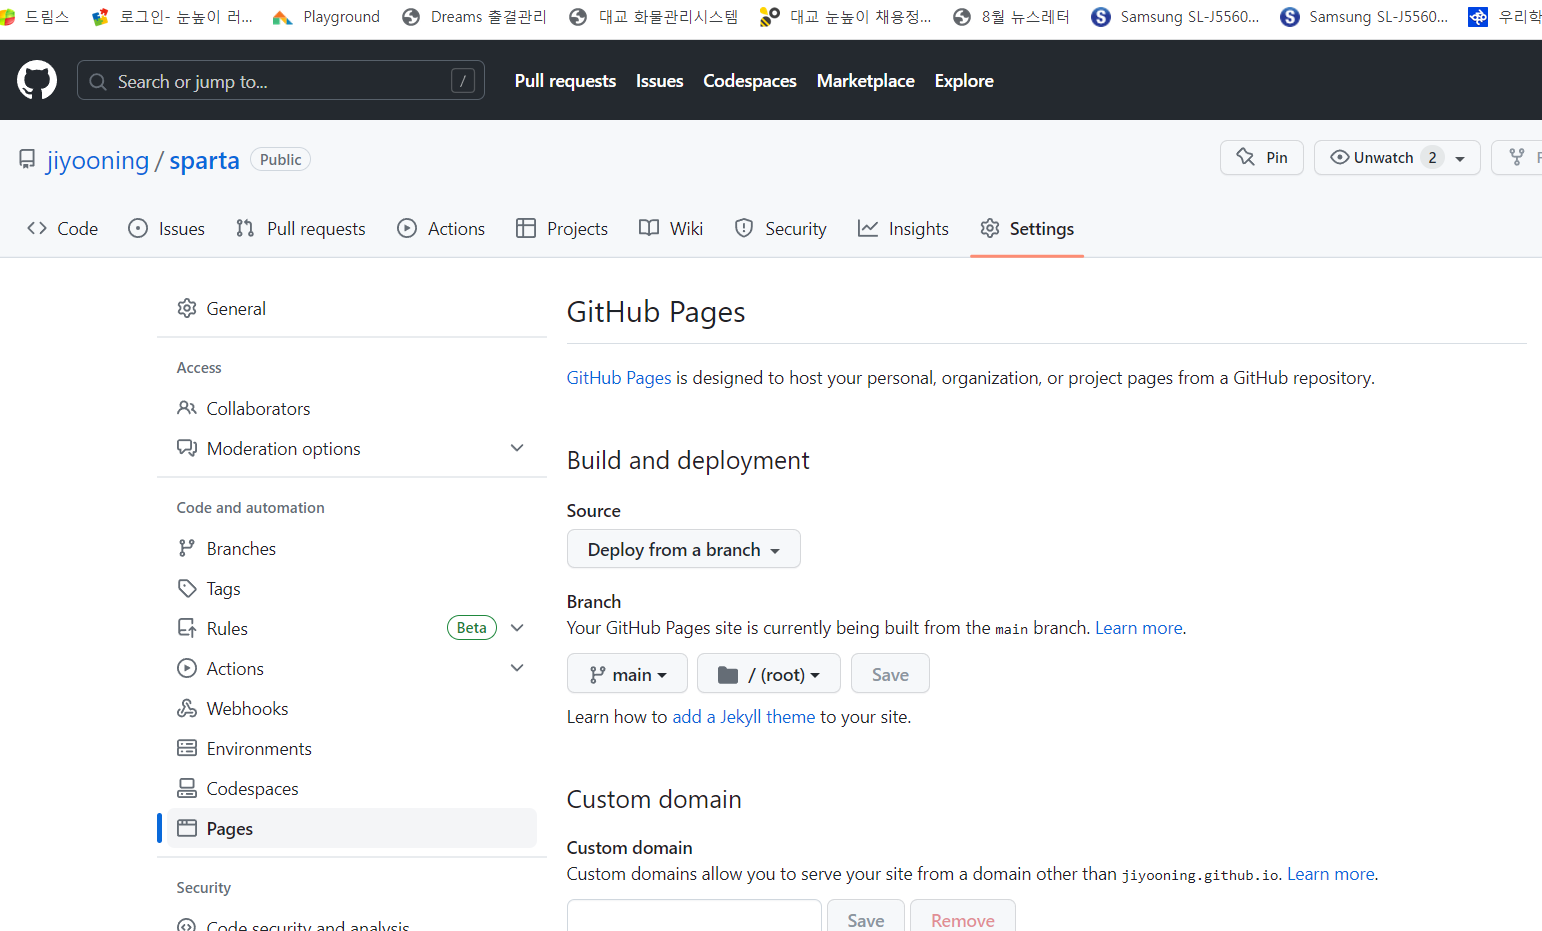Screen dimensions: 1542x931
Task: Select Pages in the settings sidebar
Action: click(352, 829)
